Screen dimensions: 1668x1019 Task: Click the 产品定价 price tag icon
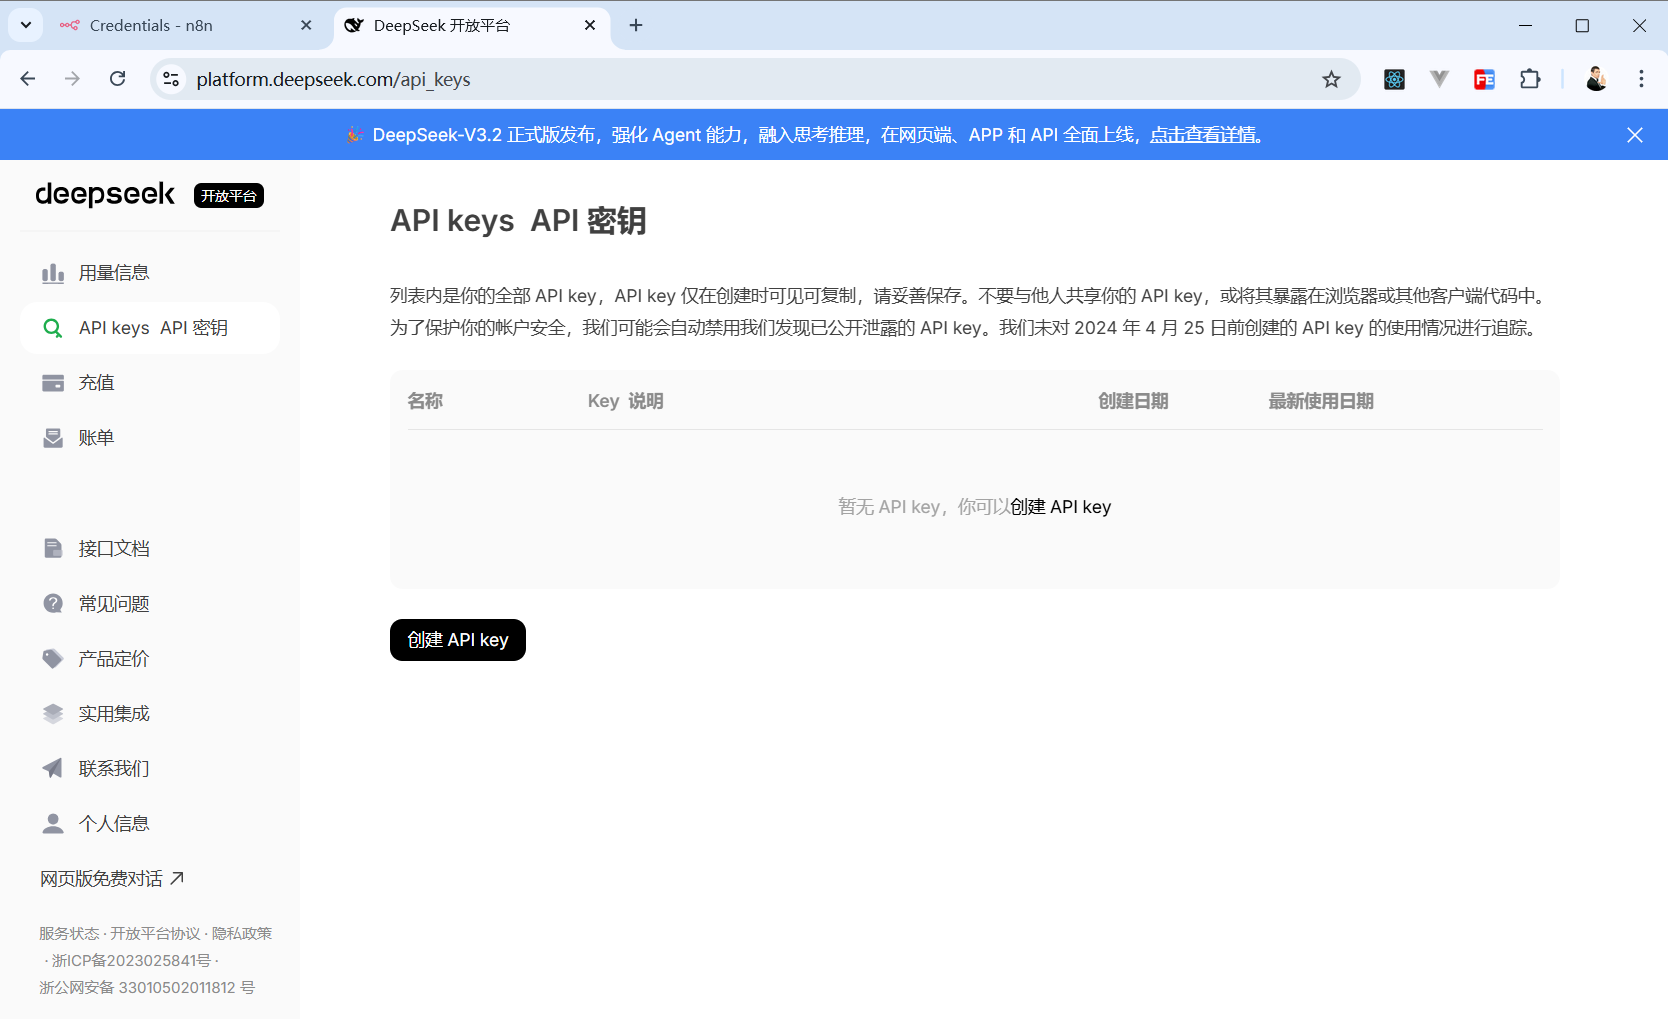[53, 658]
